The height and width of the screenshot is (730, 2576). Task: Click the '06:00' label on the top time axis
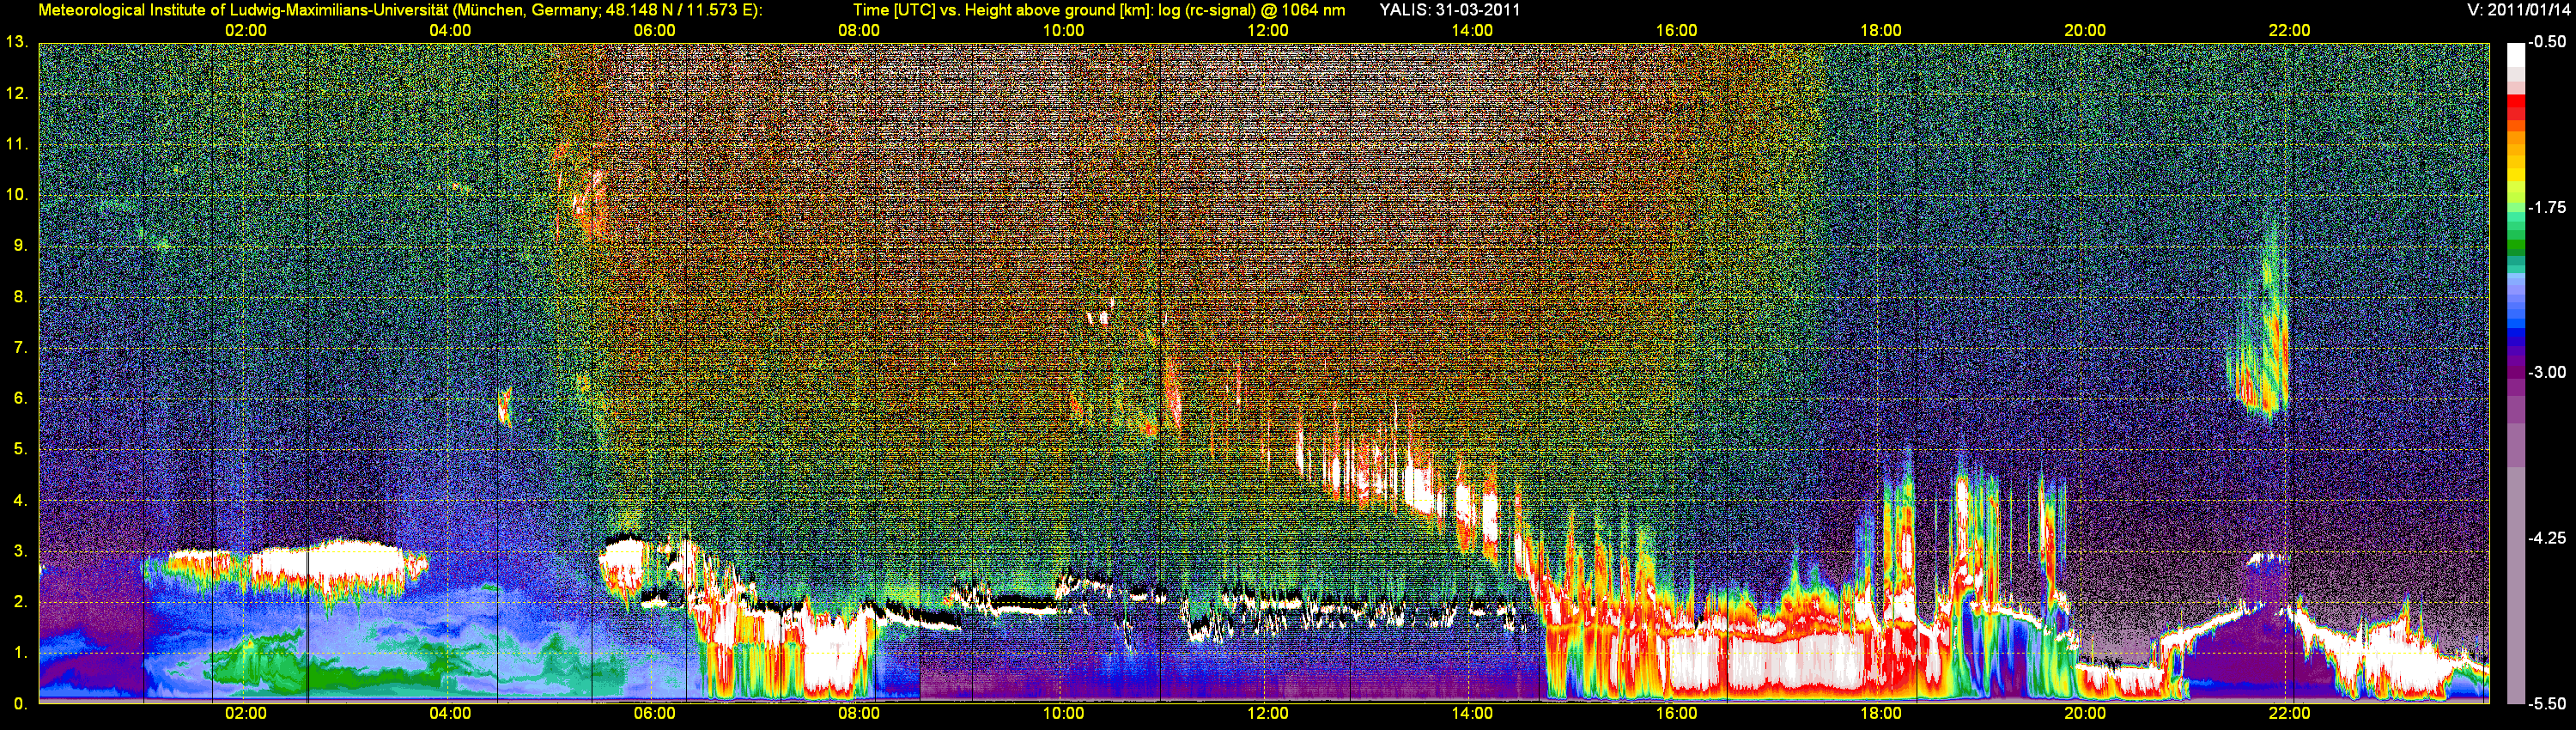coord(655,31)
